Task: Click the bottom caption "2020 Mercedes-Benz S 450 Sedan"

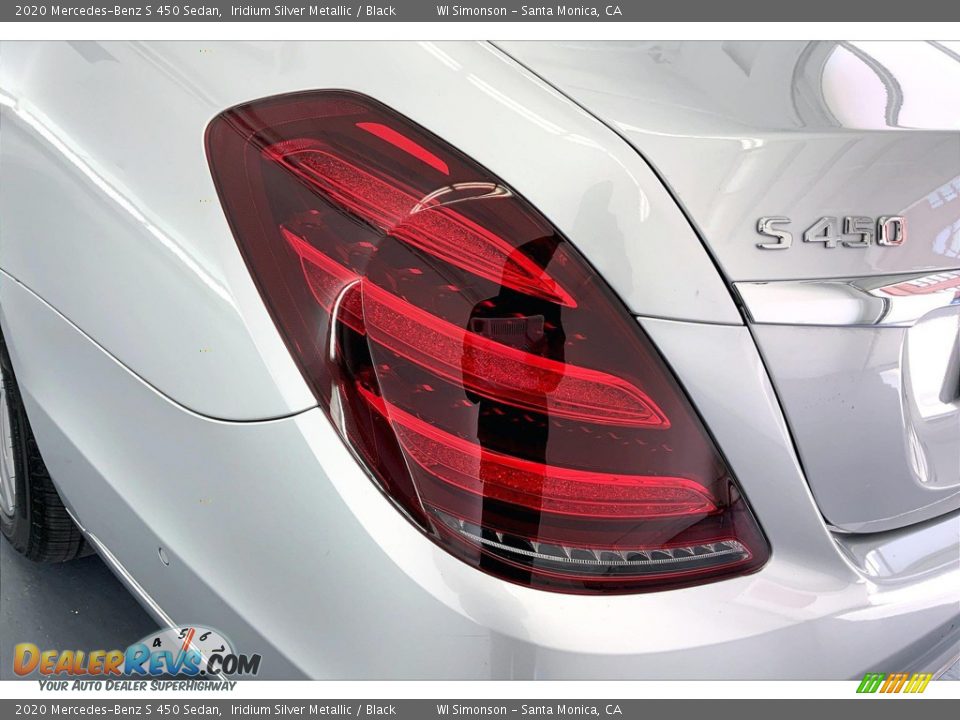Action: point(118,710)
